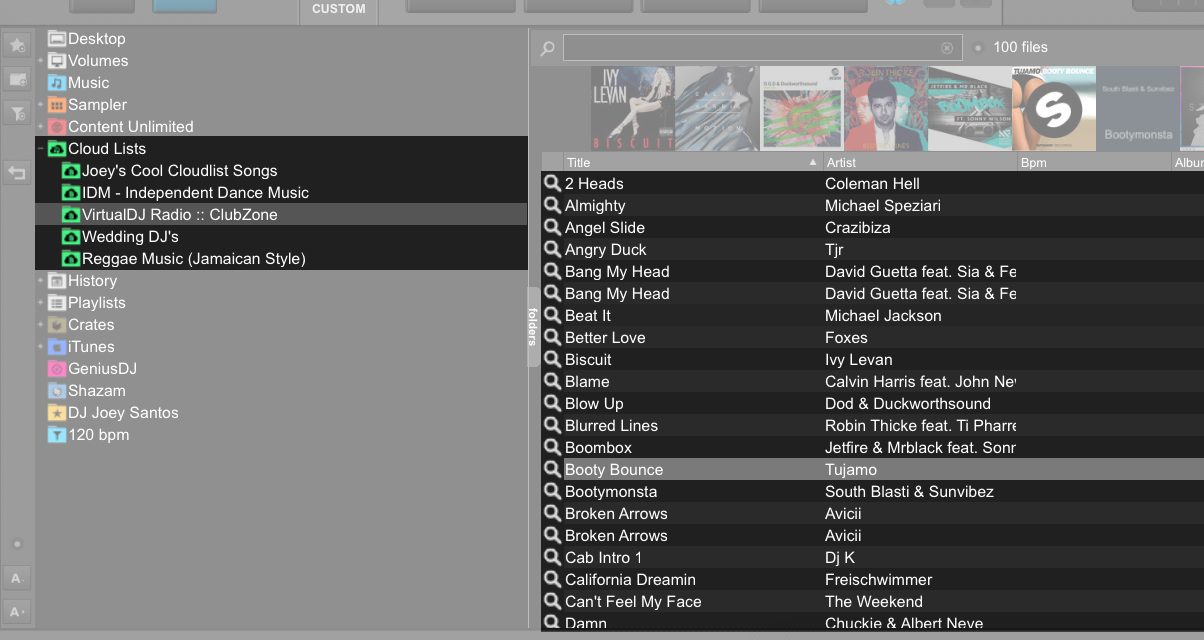The width and height of the screenshot is (1204, 640).
Task: Open IDM - Independent Dance Music list
Action: pos(195,193)
